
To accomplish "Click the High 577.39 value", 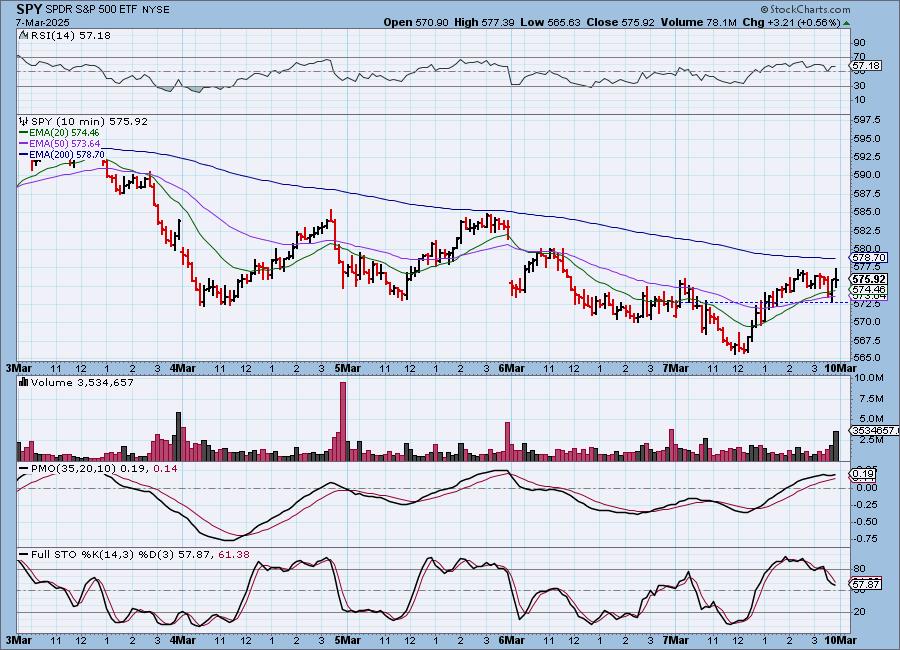I will coord(484,22).
